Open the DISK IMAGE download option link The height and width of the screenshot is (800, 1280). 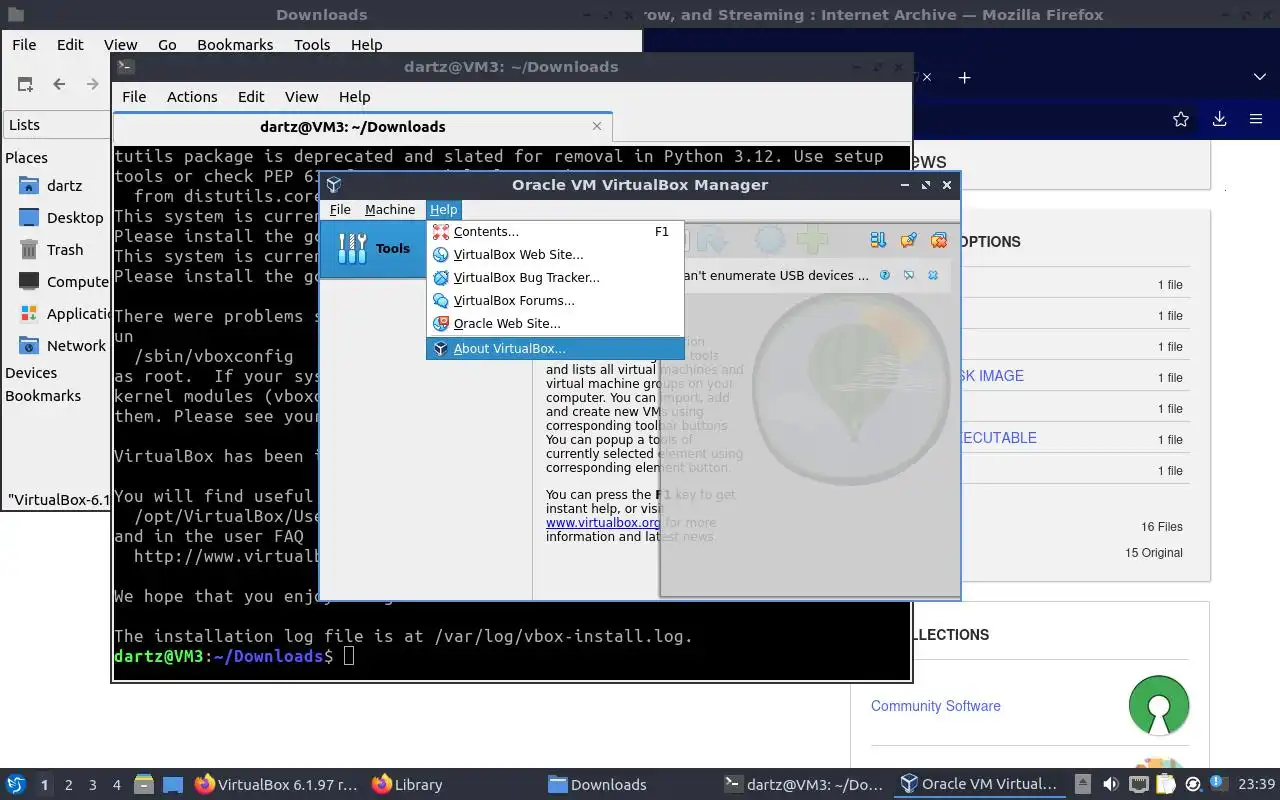(990, 375)
